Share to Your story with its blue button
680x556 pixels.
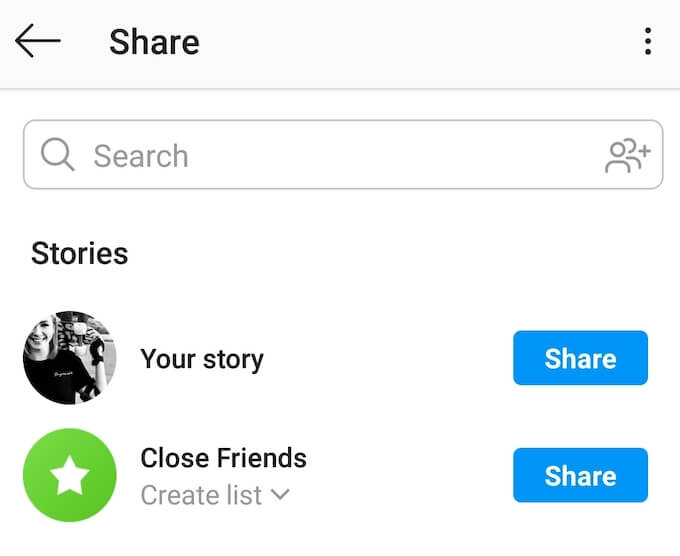click(580, 358)
